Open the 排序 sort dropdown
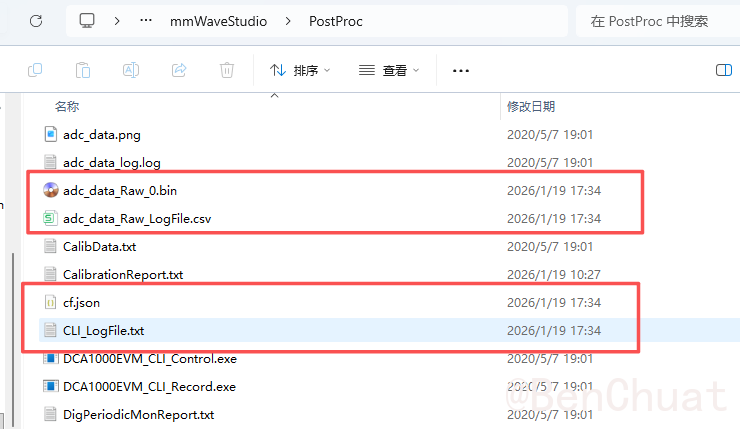 (x=300, y=70)
